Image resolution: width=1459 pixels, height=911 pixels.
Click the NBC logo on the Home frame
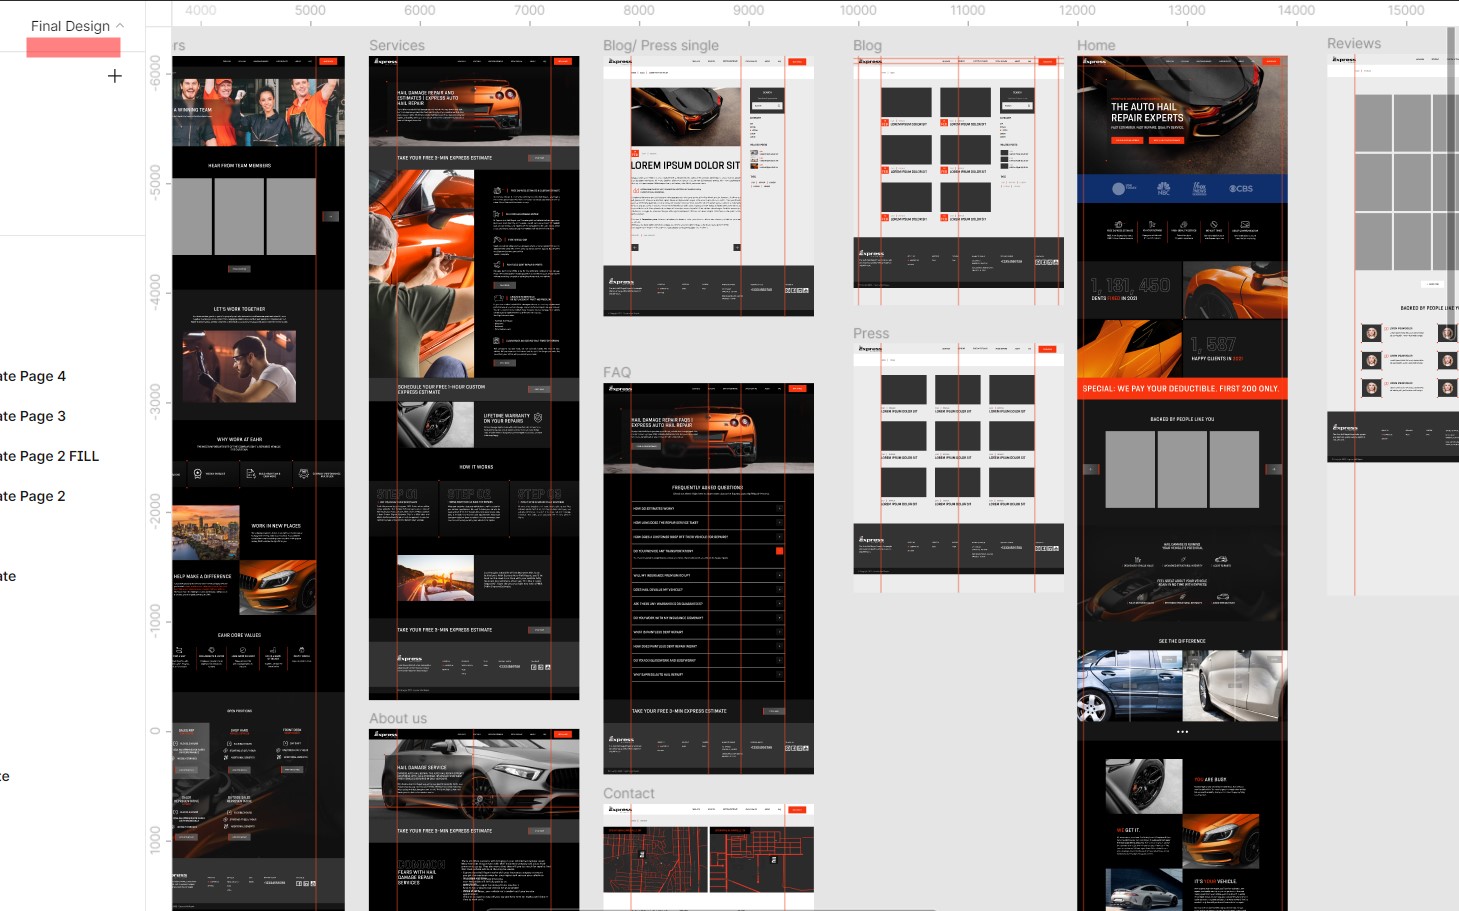pyautogui.click(x=1162, y=189)
